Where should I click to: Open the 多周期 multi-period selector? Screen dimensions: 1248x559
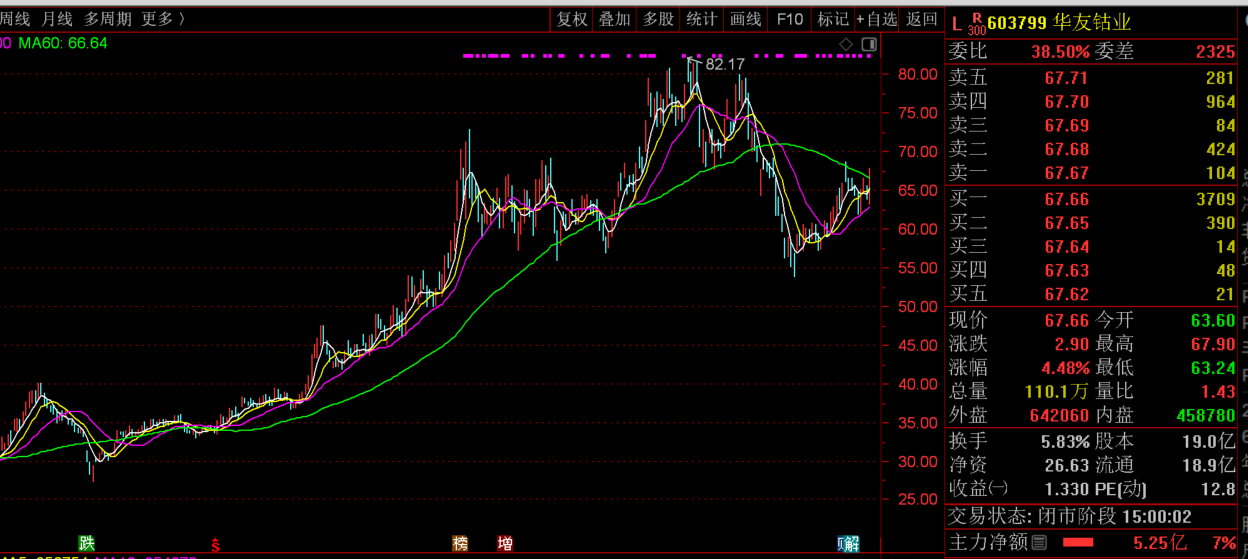(x=107, y=19)
